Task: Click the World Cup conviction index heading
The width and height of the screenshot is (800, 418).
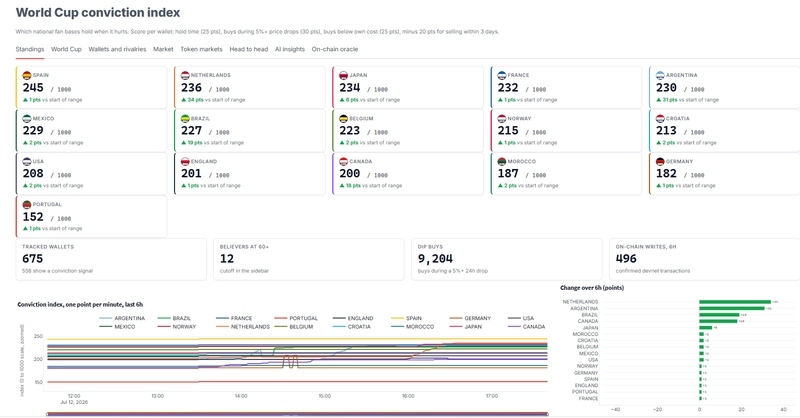Action: click(x=98, y=13)
